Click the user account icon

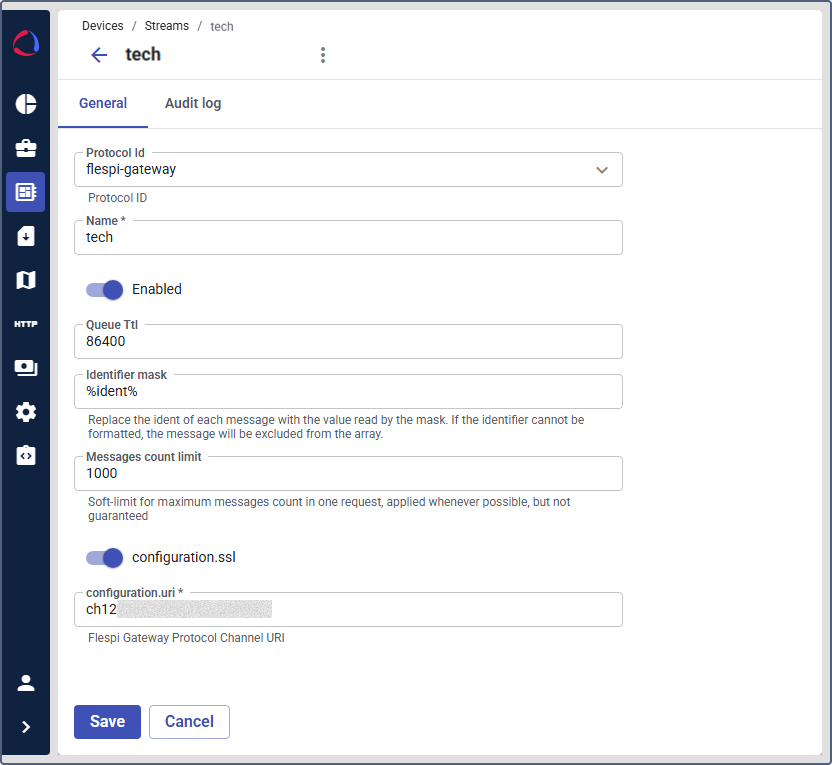click(26, 683)
